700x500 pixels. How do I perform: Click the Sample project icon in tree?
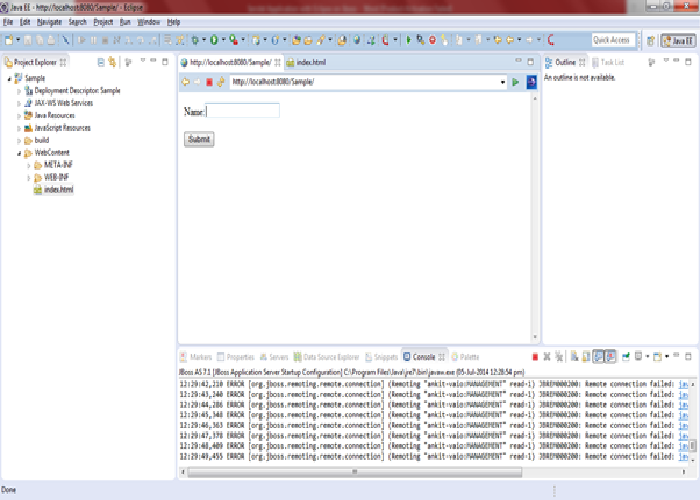point(18,78)
